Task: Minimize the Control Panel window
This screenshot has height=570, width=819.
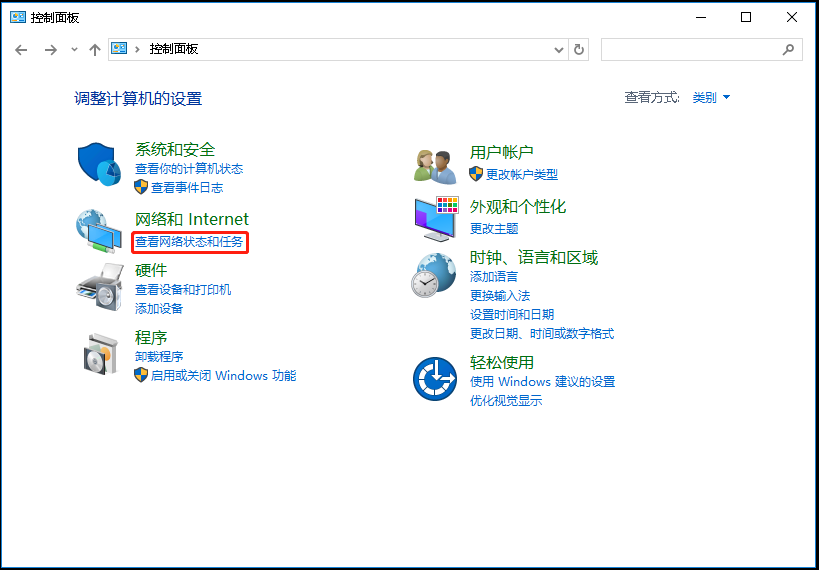Action: coord(700,17)
